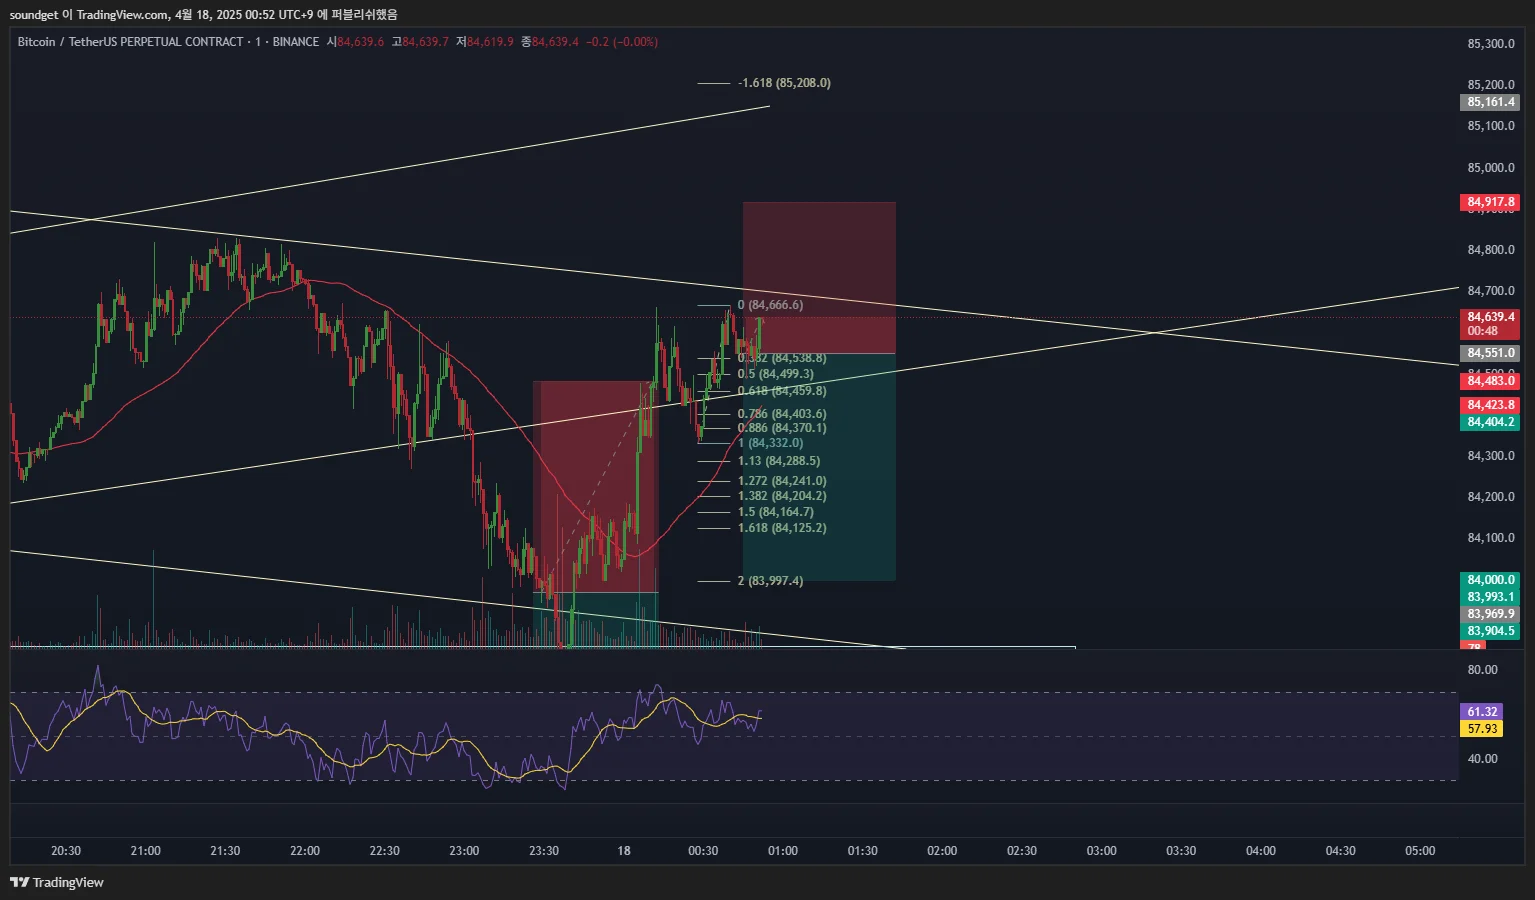Select the red stop-loss zone above entry
The height and width of the screenshot is (900, 1535).
(819, 278)
